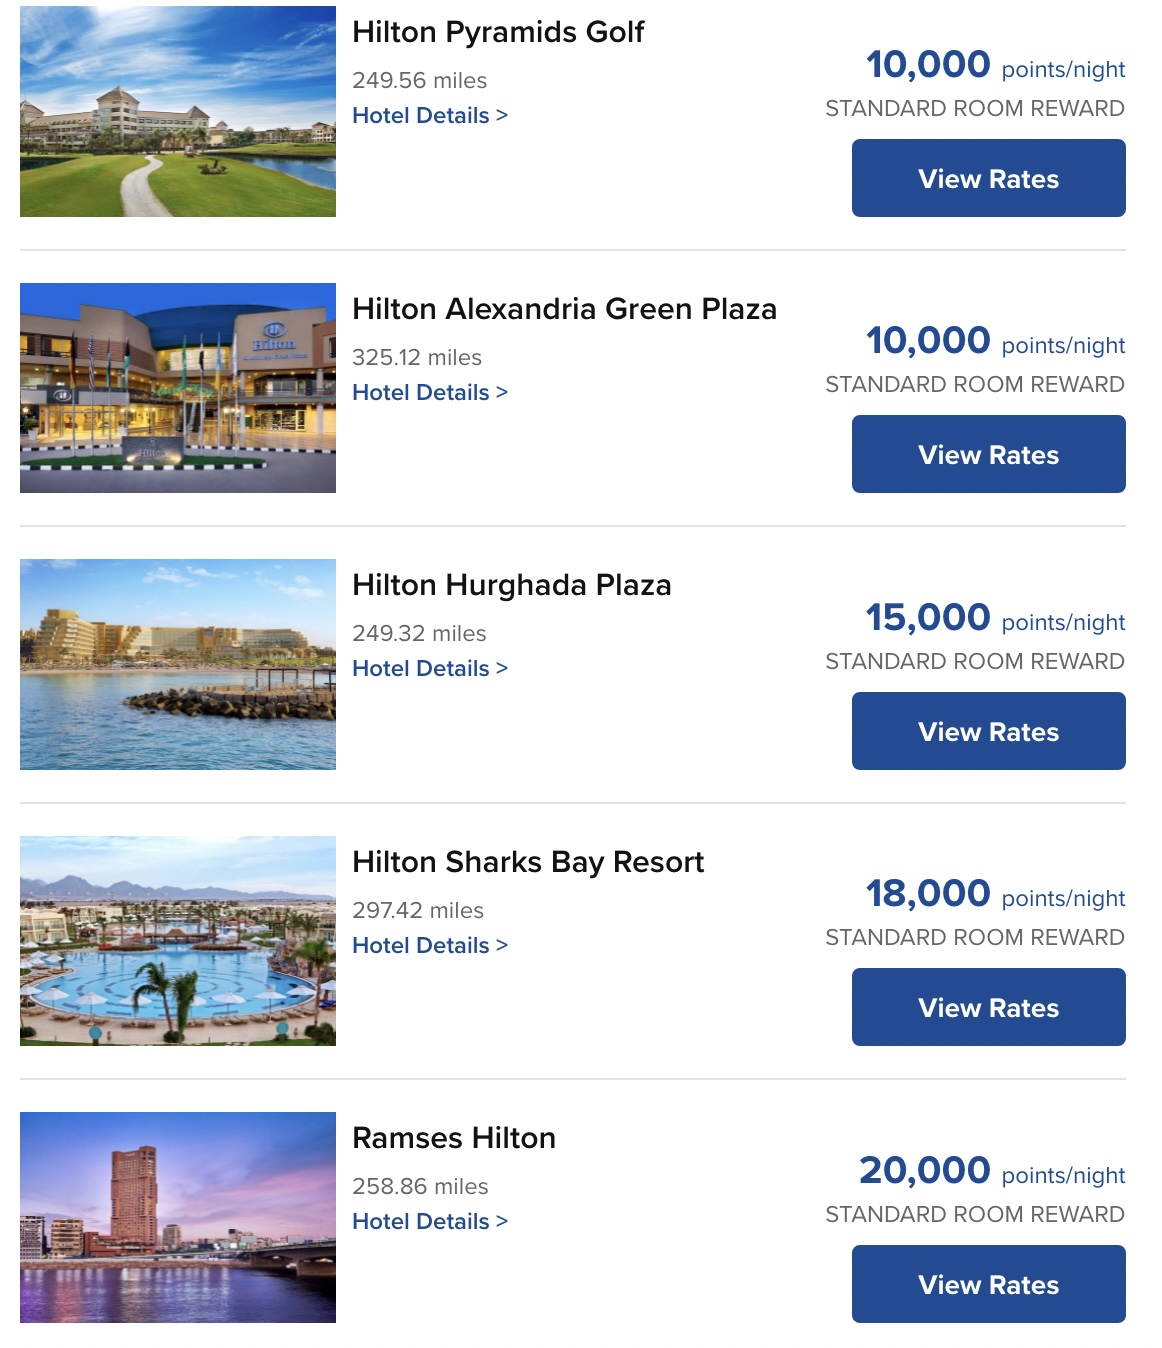Click View Rates for Hilton Alexandria Green Plaza
This screenshot has height=1348, width=1162.
[988, 454]
